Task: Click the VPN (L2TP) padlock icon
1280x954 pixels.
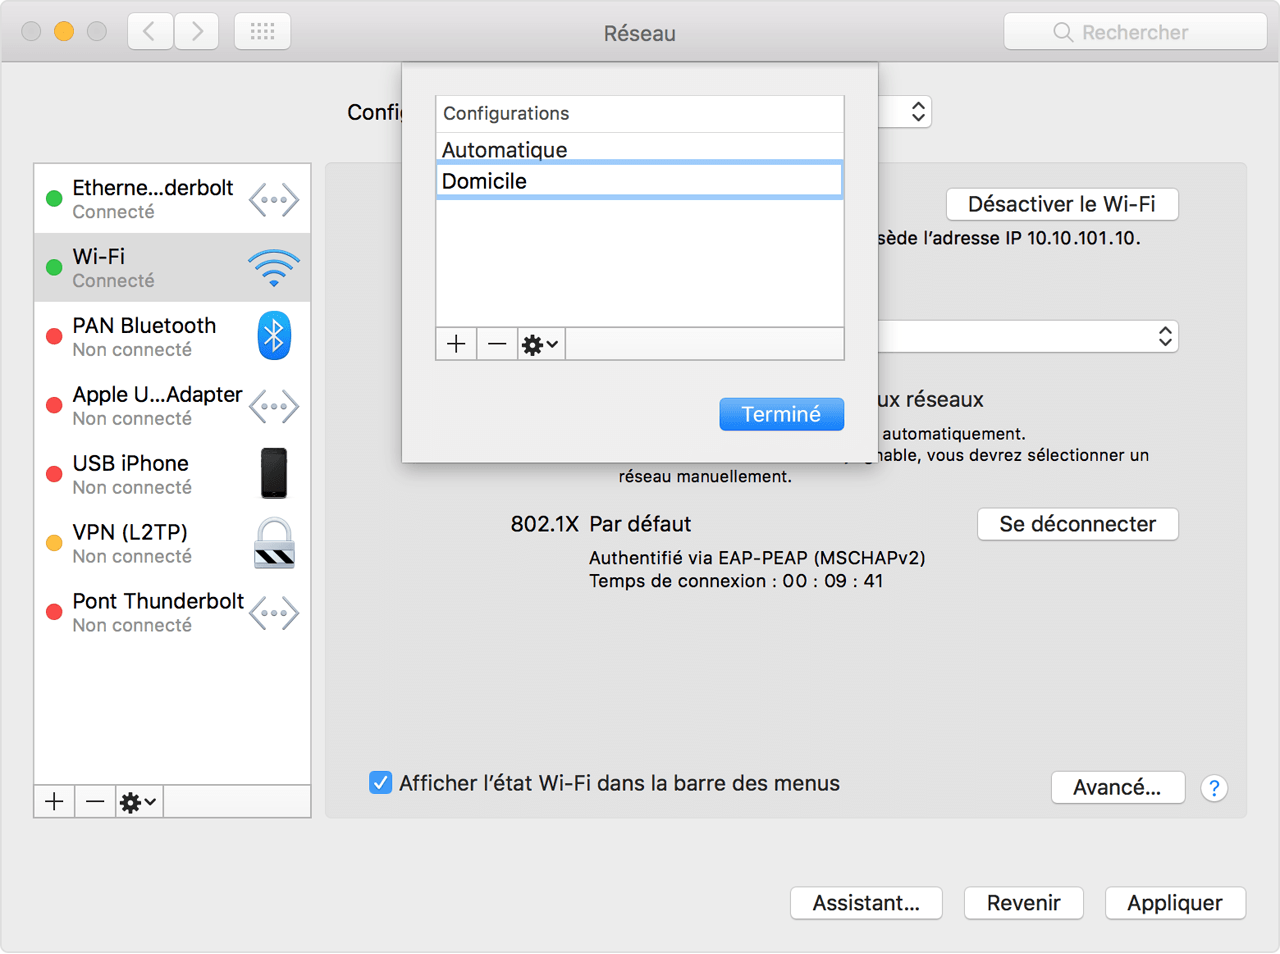Action: [x=274, y=543]
